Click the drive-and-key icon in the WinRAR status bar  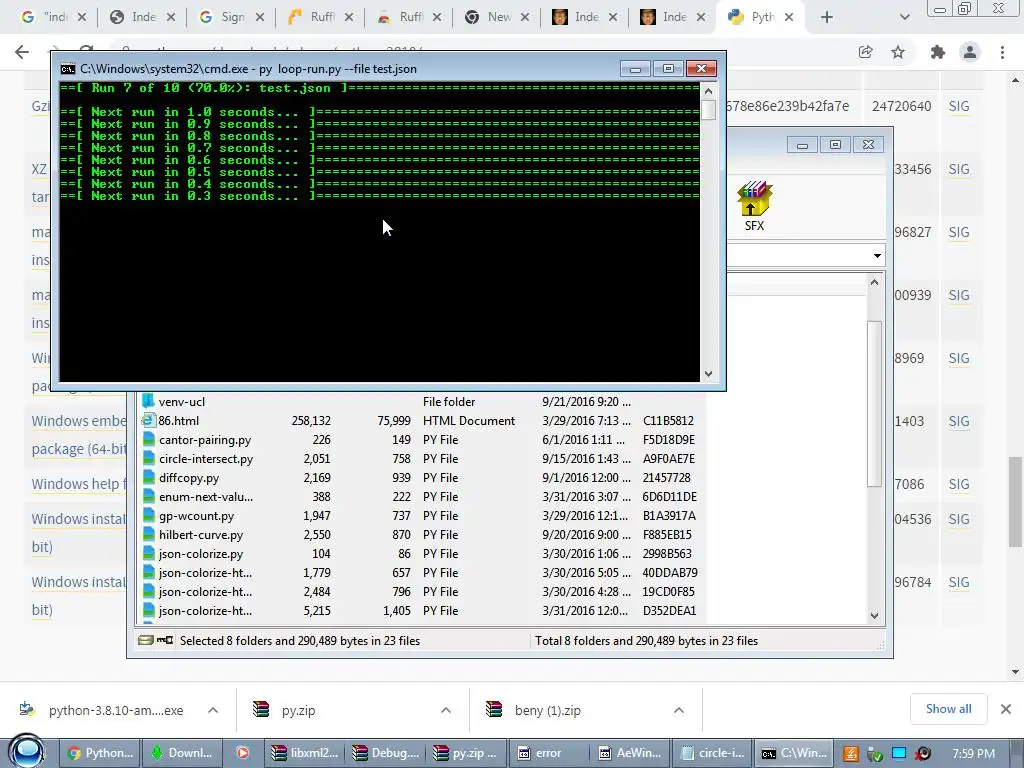point(155,641)
